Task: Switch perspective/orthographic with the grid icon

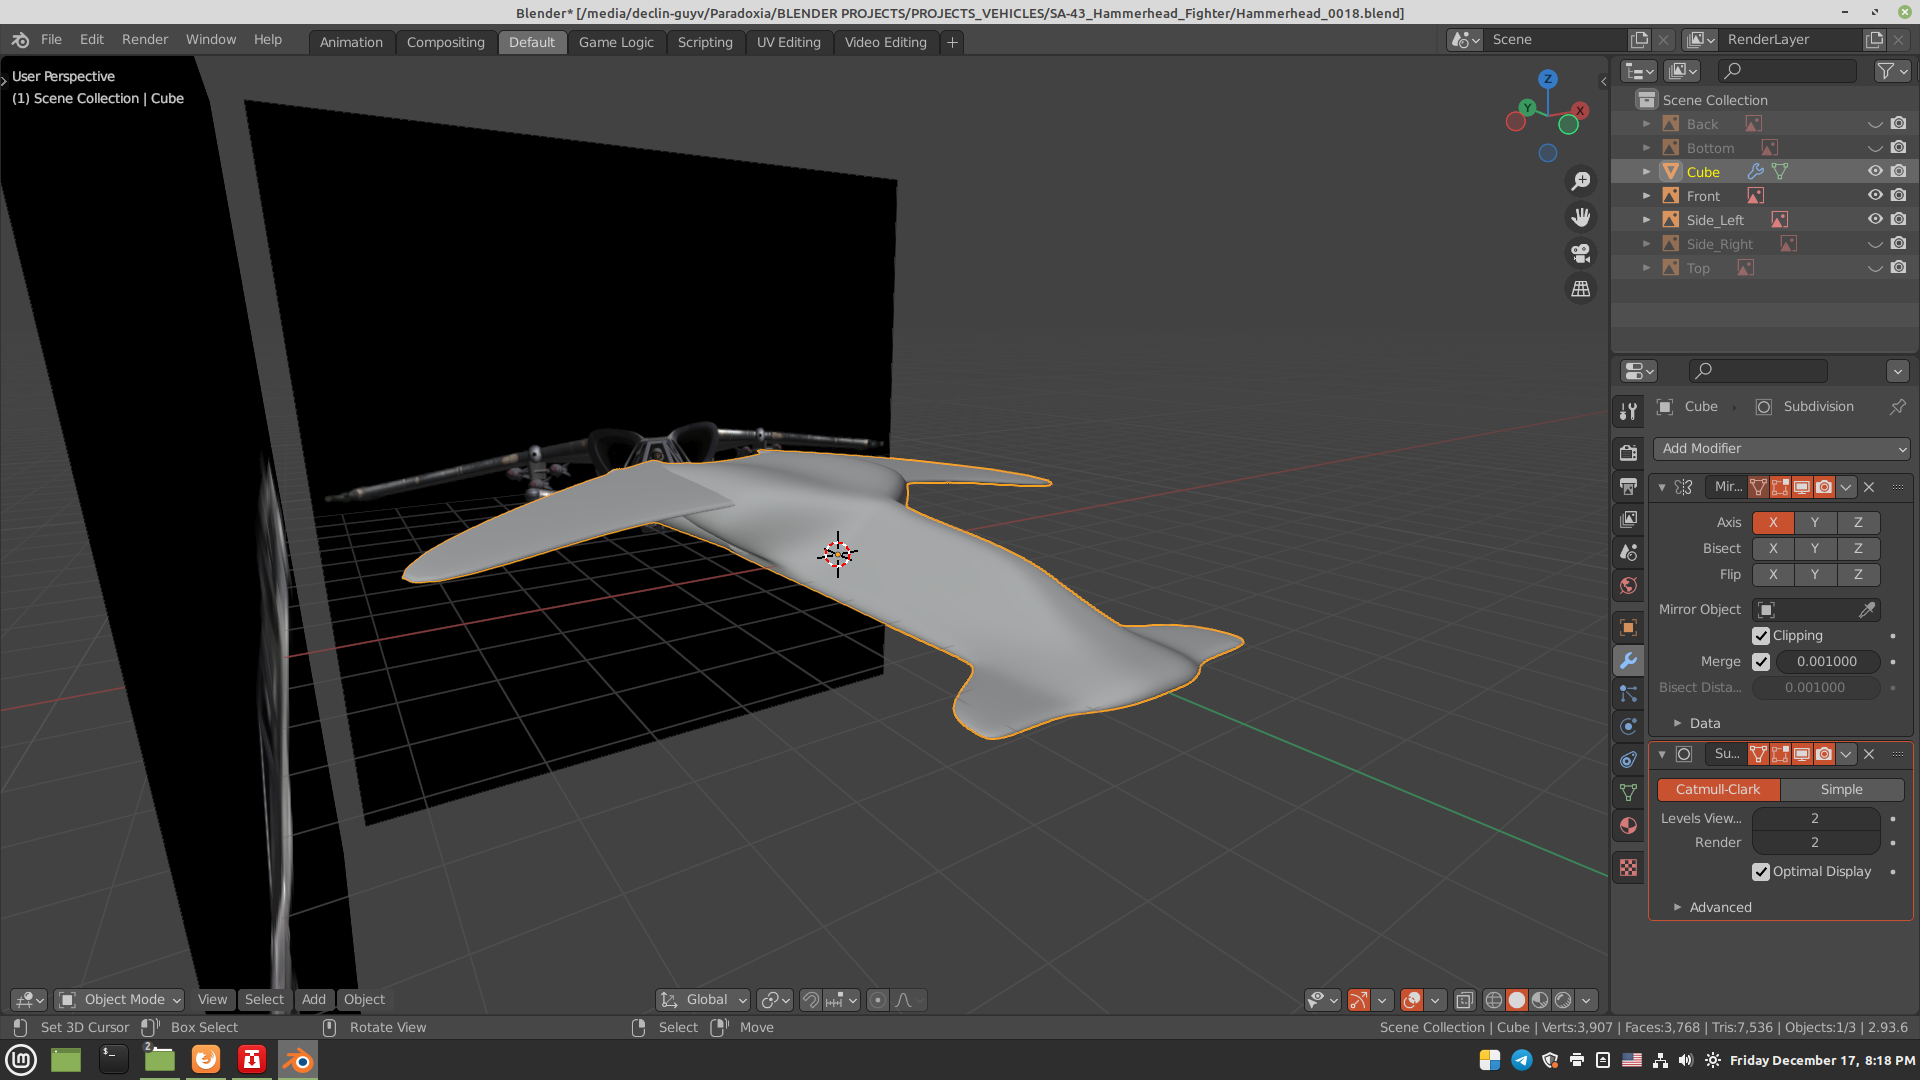Action: pyautogui.click(x=1581, y=289)
